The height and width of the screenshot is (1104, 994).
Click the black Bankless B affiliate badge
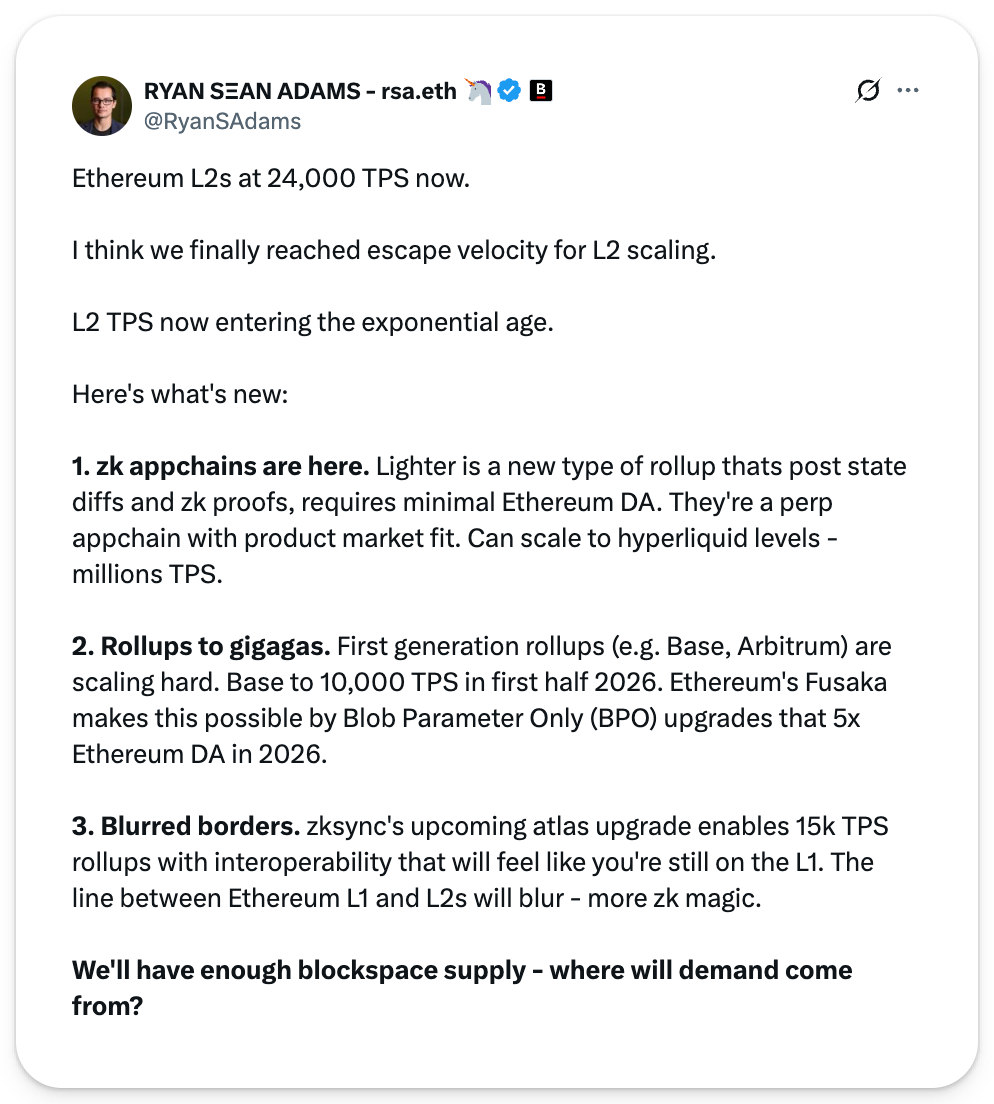coord(541,91)
